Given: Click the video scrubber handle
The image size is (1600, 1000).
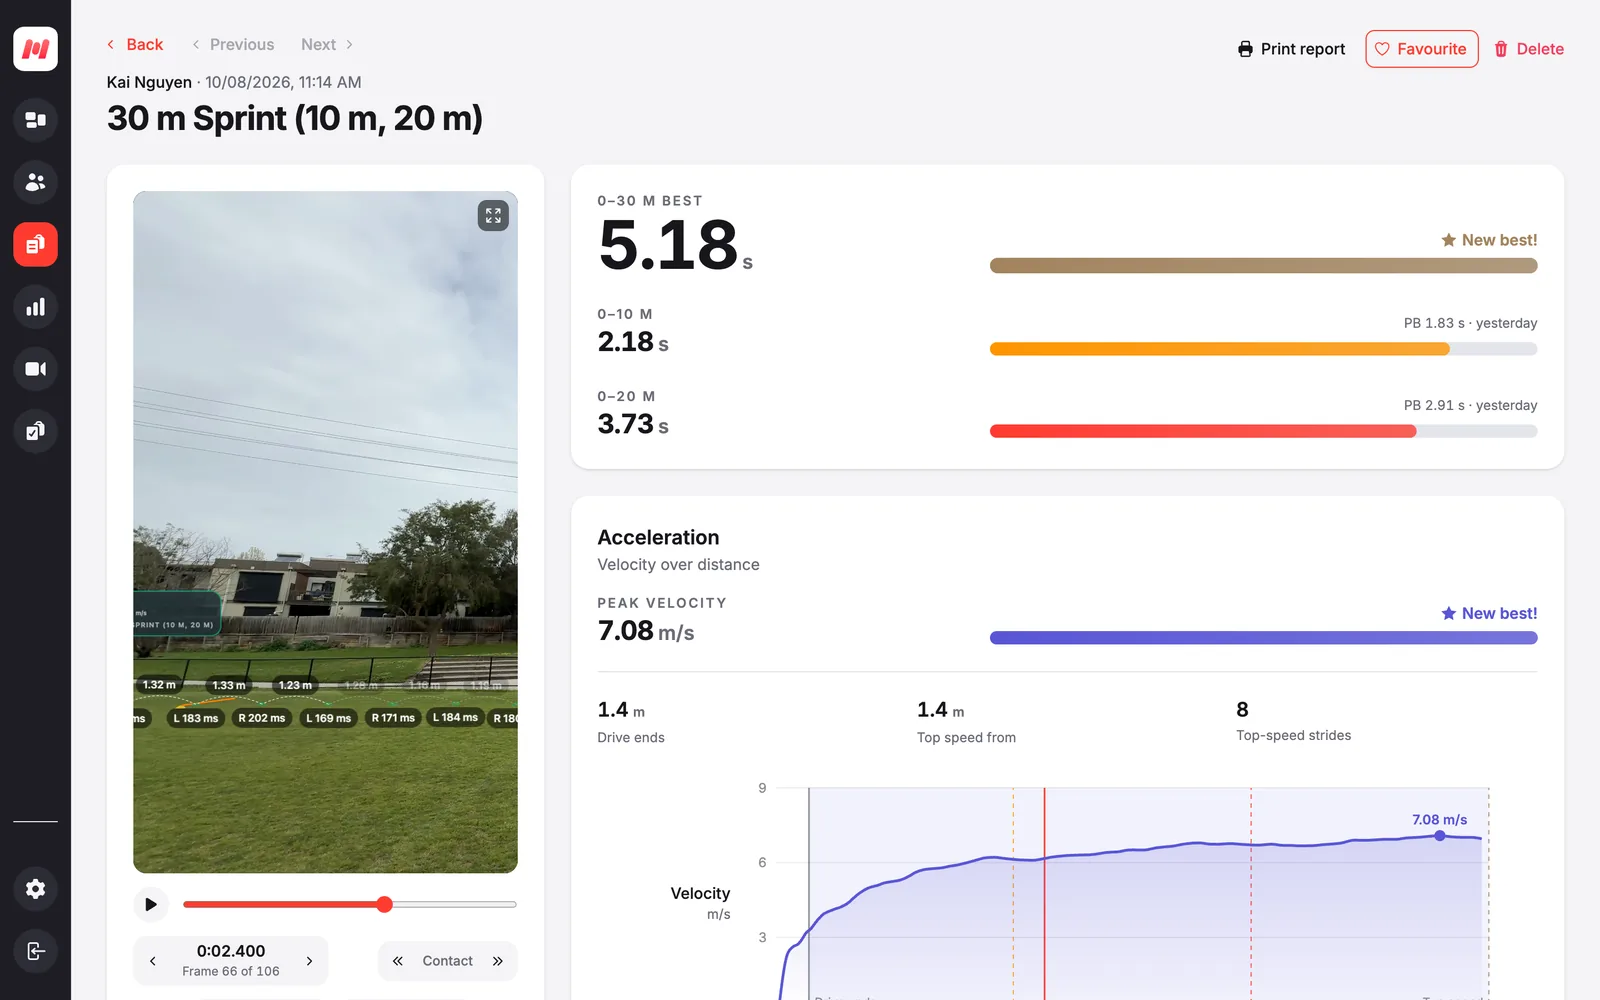Looking at the screenshot, I should (385, 904).
